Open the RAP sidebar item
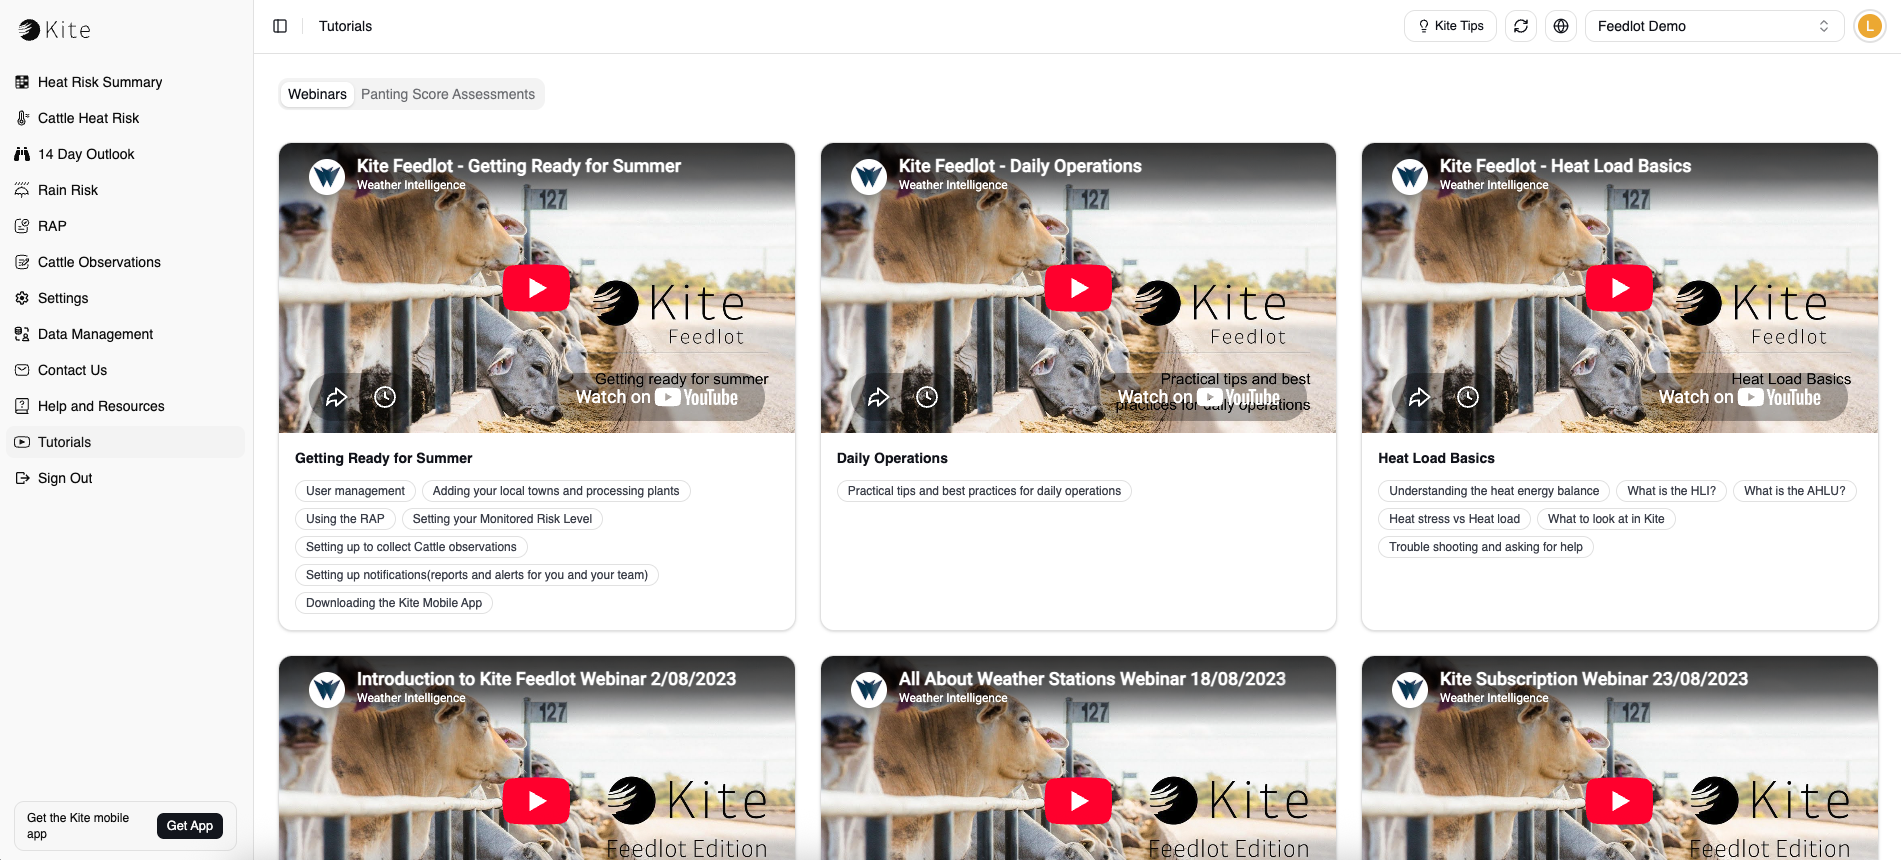The image size is (1901, 860). [x=126, y=226]
